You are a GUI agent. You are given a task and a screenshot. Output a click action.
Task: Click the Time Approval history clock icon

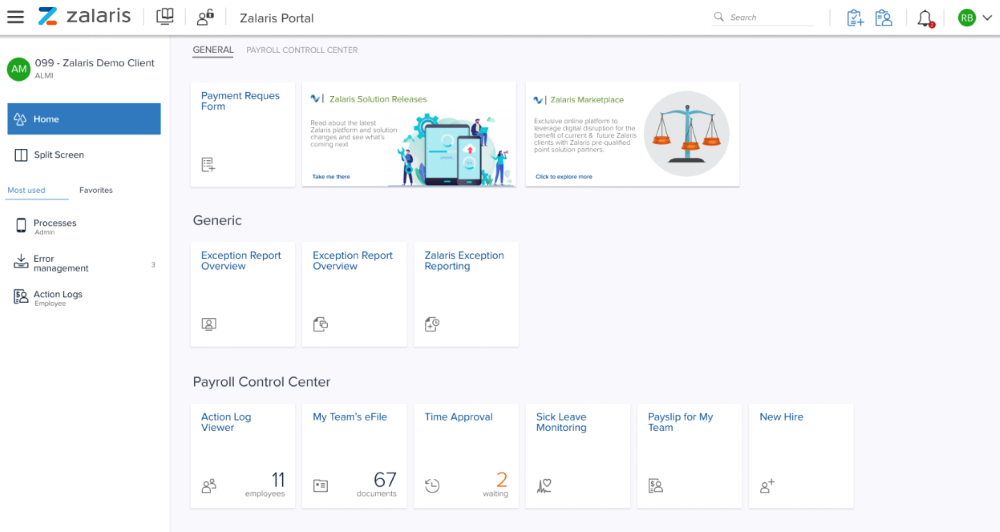432,486
